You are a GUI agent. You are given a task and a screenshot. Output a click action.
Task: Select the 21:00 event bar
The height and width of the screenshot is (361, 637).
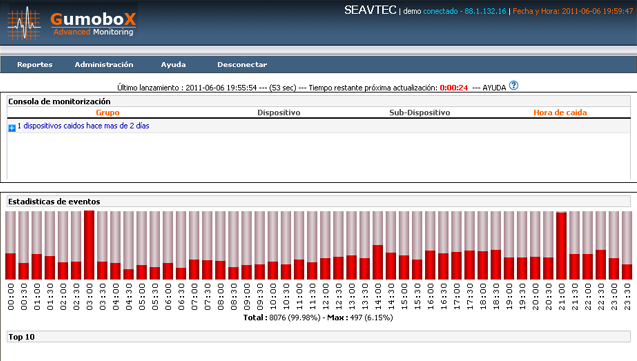(x=561, y=245)
